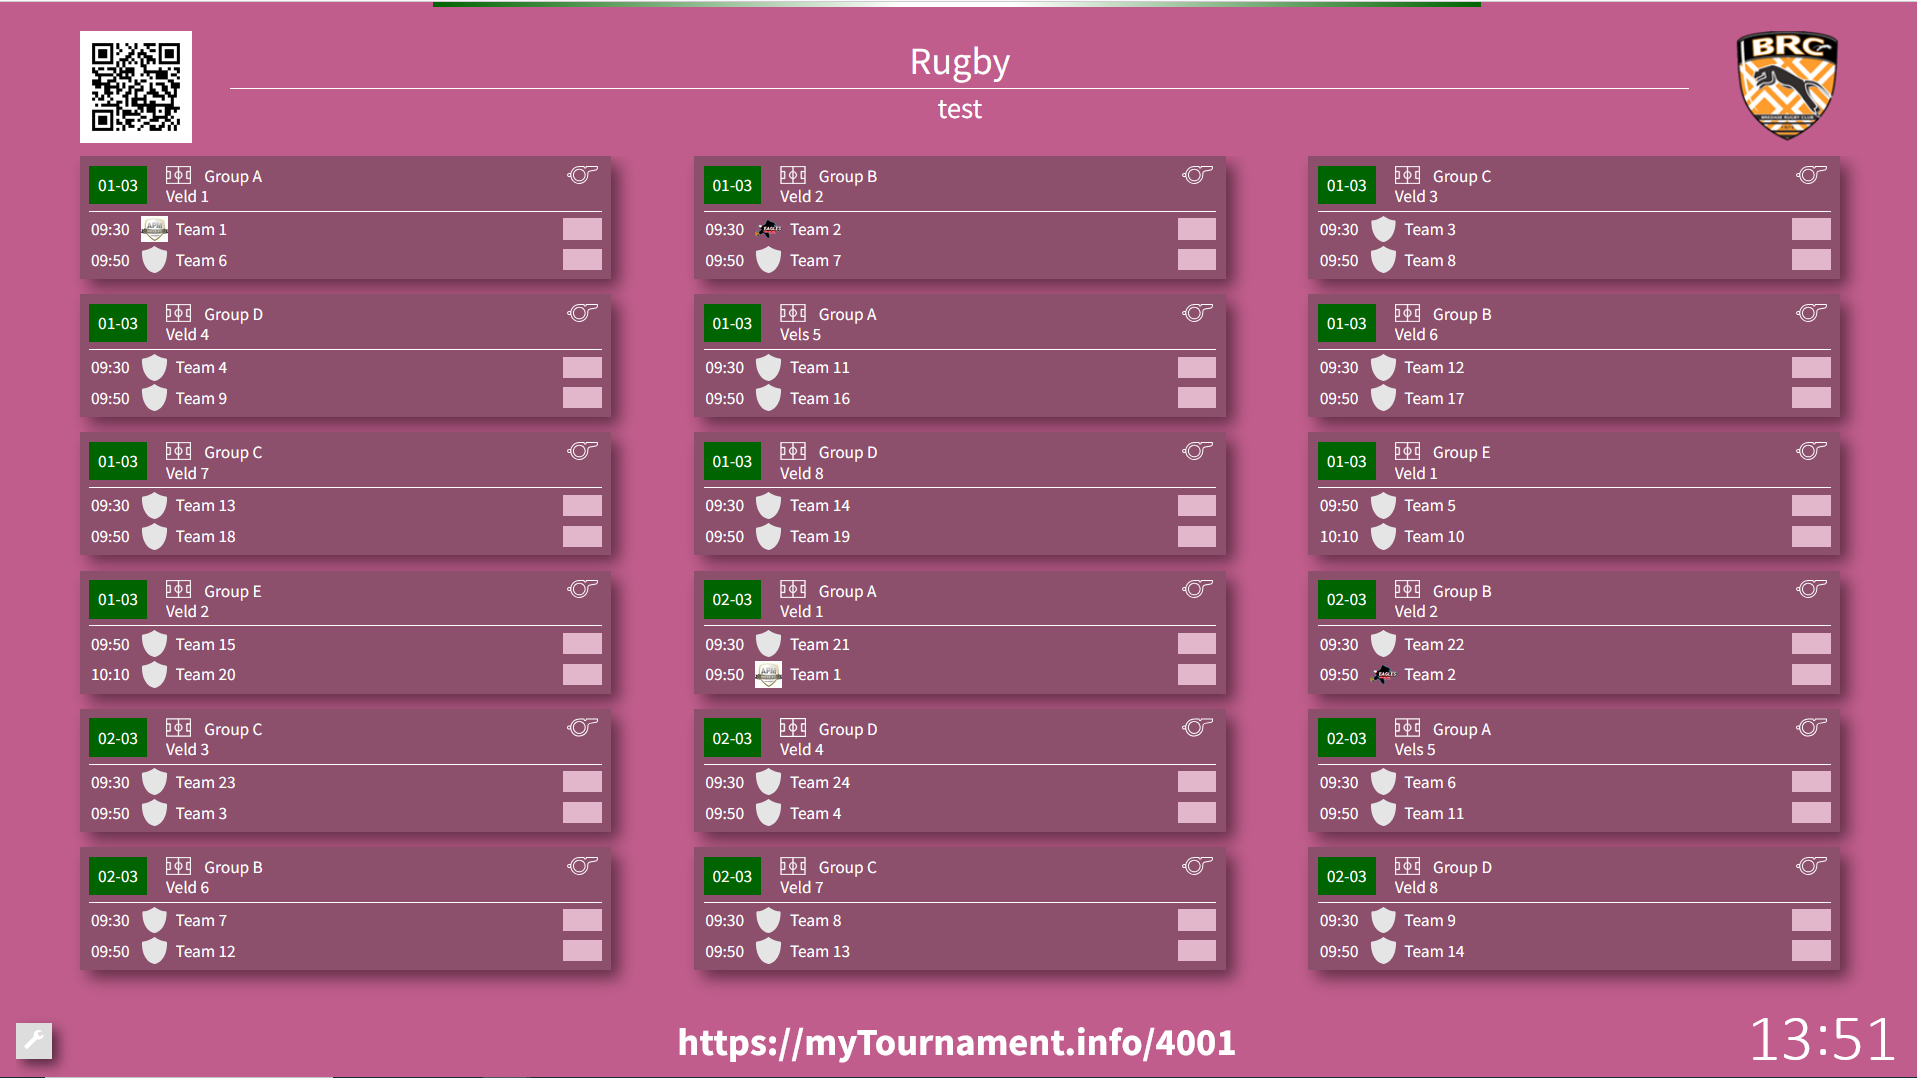
Task: Click the score box for Team 22
Action: (x=1810, y=644)
